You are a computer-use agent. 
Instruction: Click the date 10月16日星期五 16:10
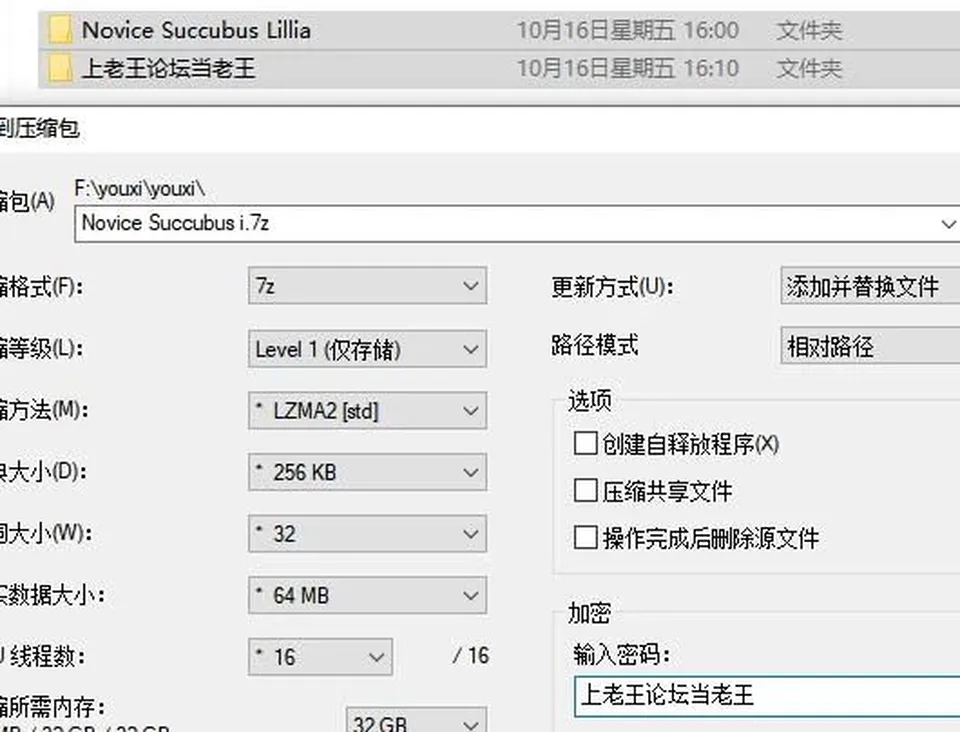point(628,68)
